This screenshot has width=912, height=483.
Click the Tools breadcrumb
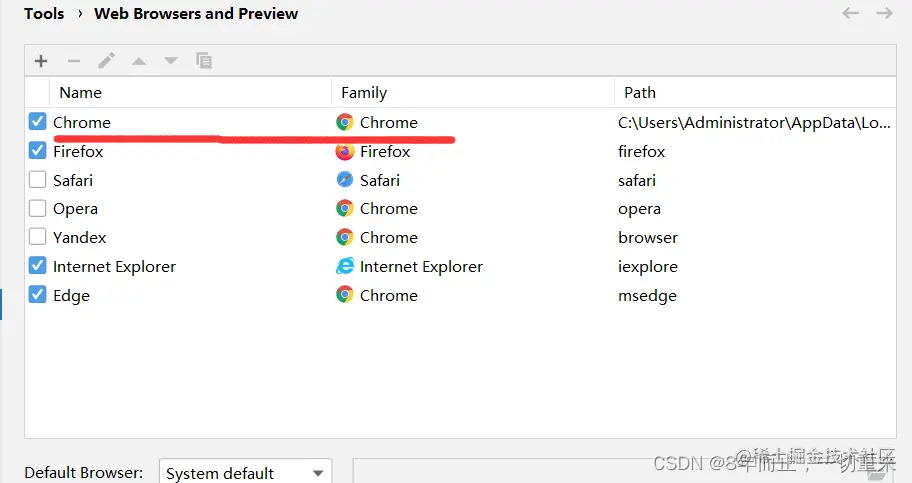tap(44, 13)
